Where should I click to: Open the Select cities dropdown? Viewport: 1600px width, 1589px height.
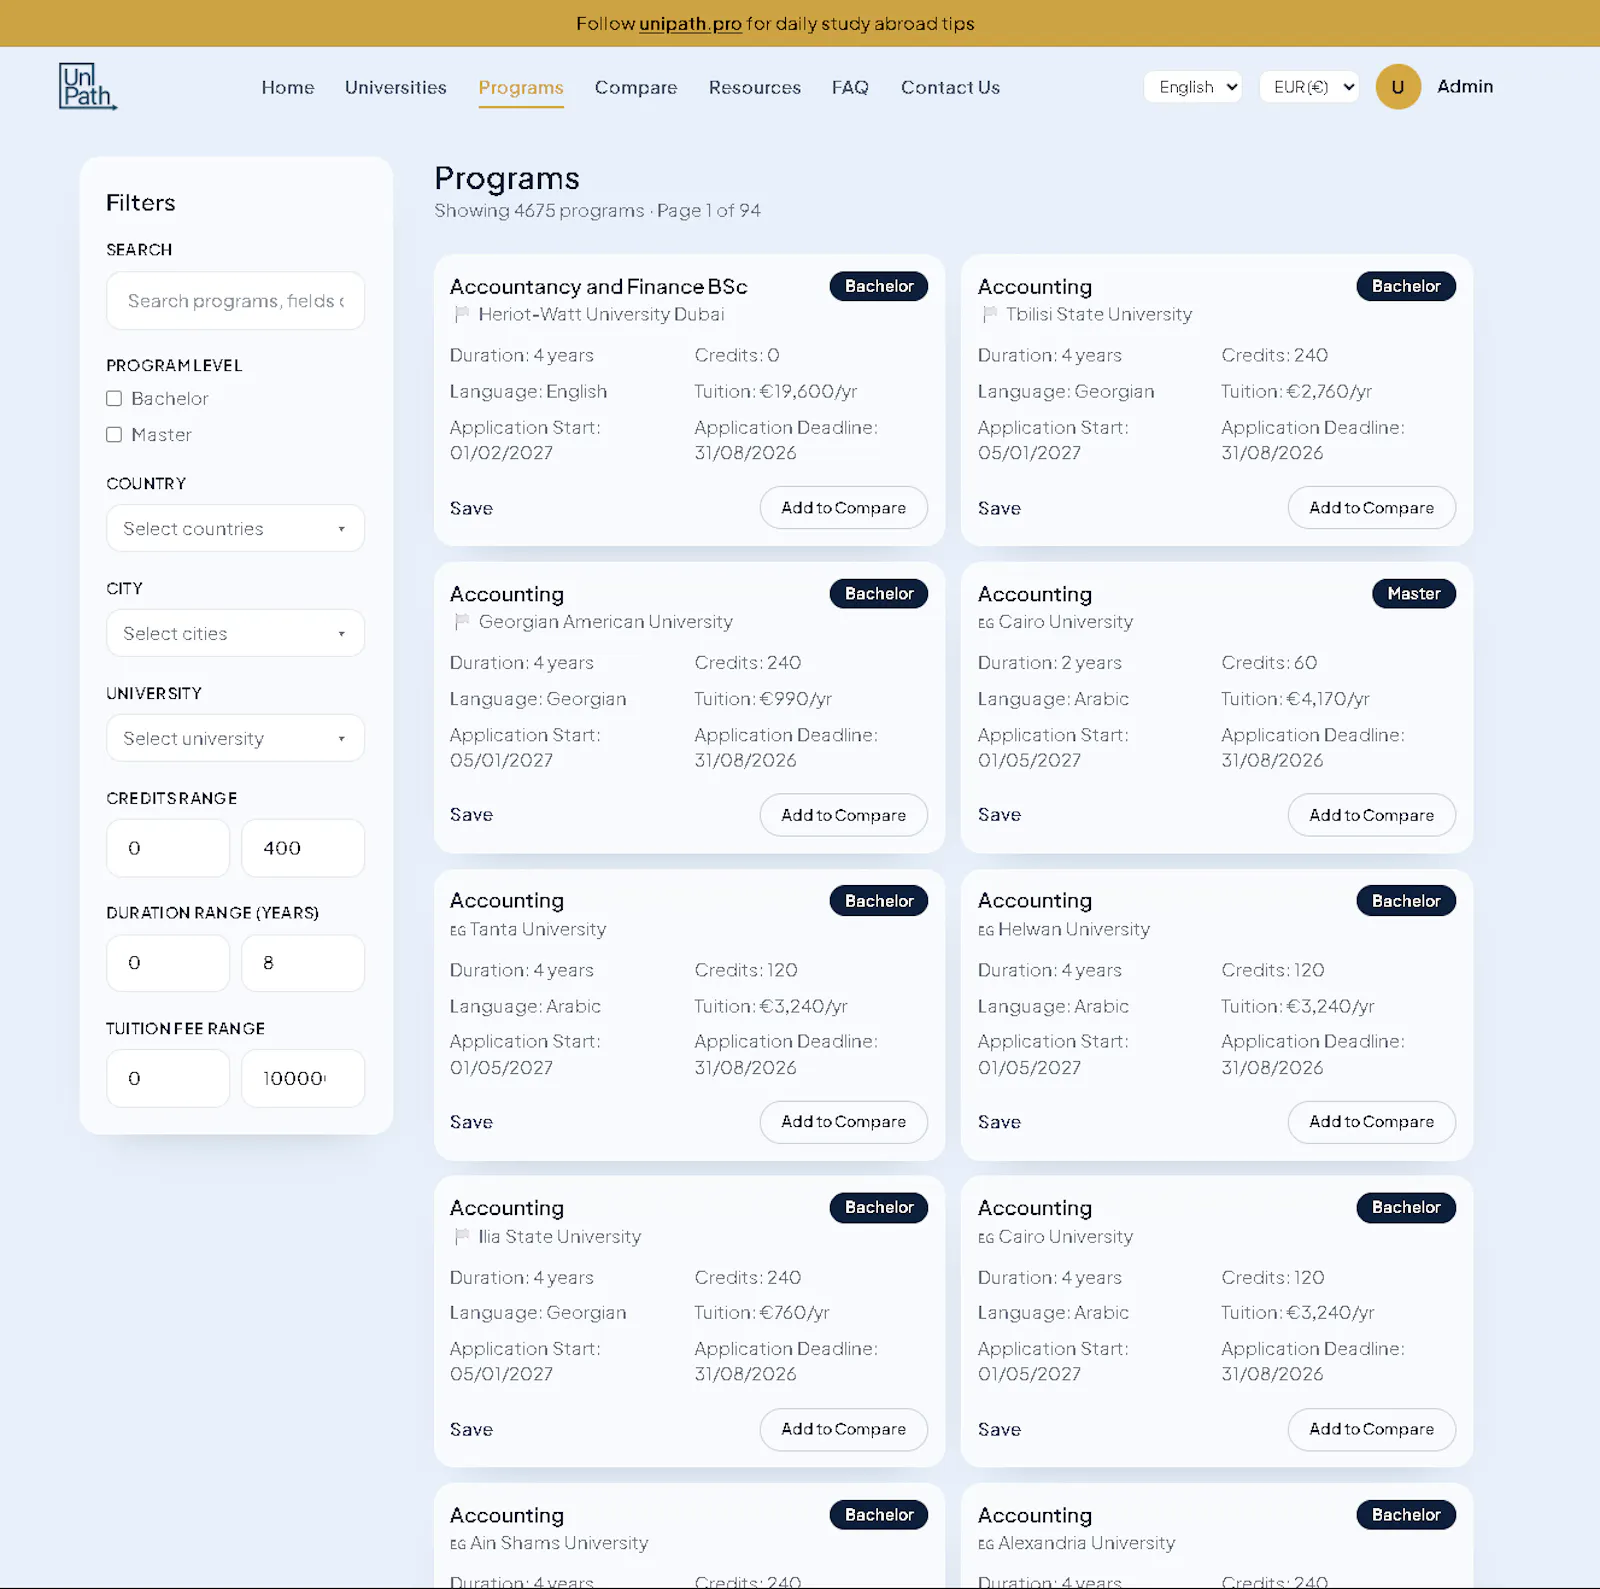pos(235,633)
